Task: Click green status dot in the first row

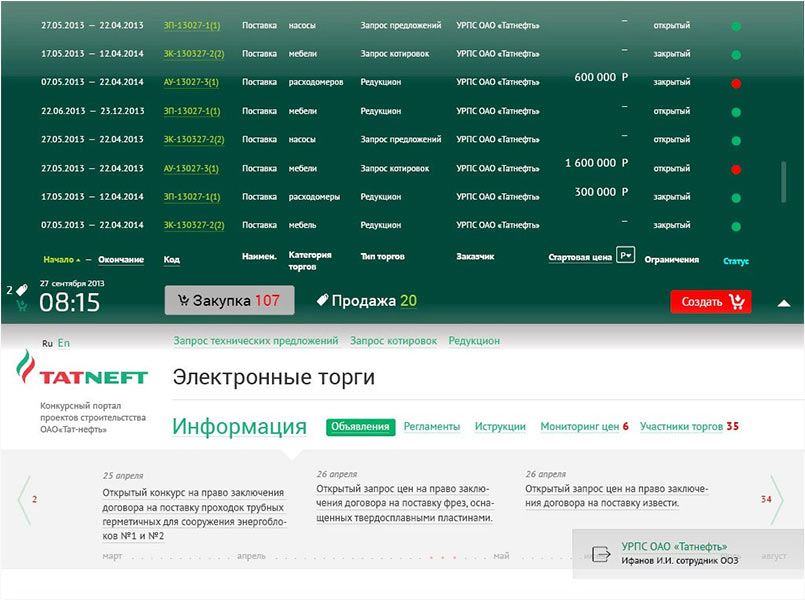Action: click(736, 26)
